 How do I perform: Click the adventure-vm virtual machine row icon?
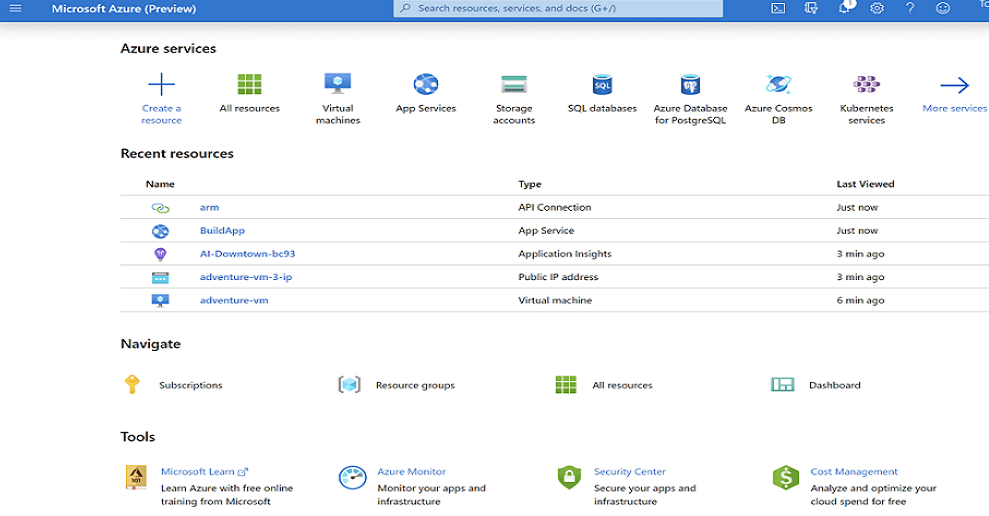160,300
